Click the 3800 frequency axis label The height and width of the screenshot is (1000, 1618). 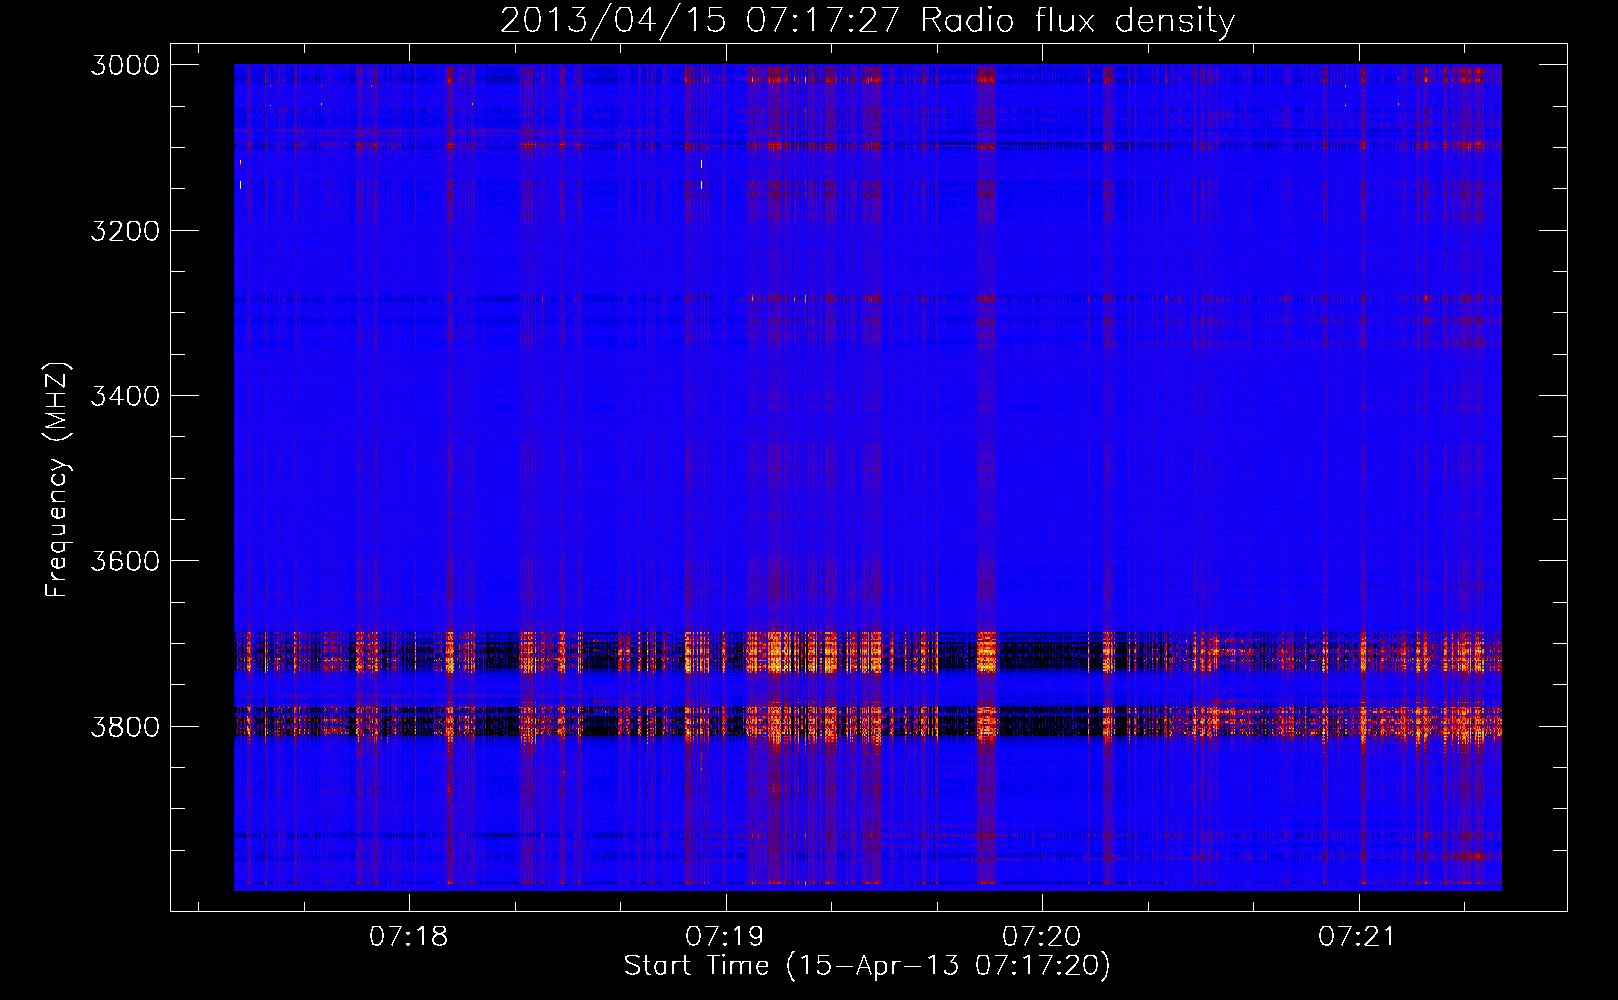click(125, 726)
